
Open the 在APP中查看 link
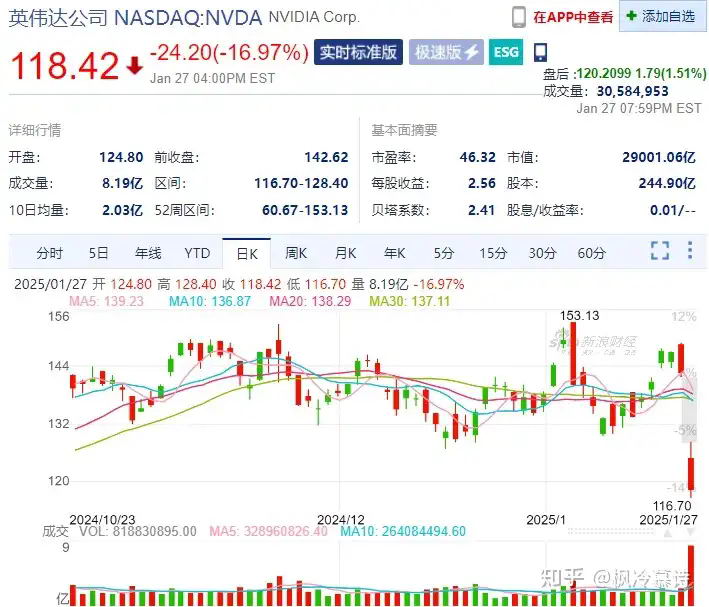(573, 17)
